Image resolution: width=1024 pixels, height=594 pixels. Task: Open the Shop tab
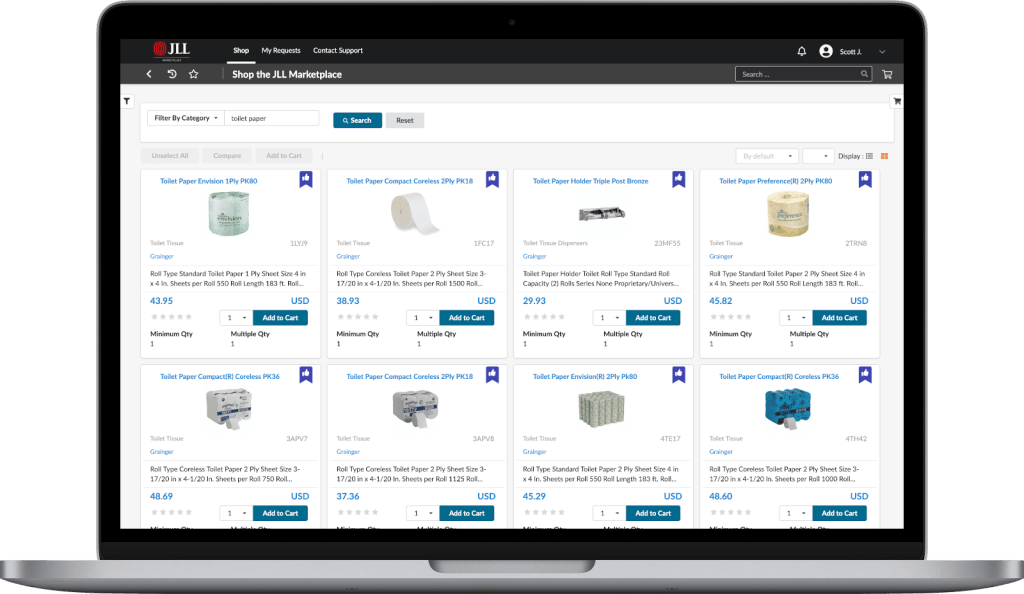[x=241, y=50]
